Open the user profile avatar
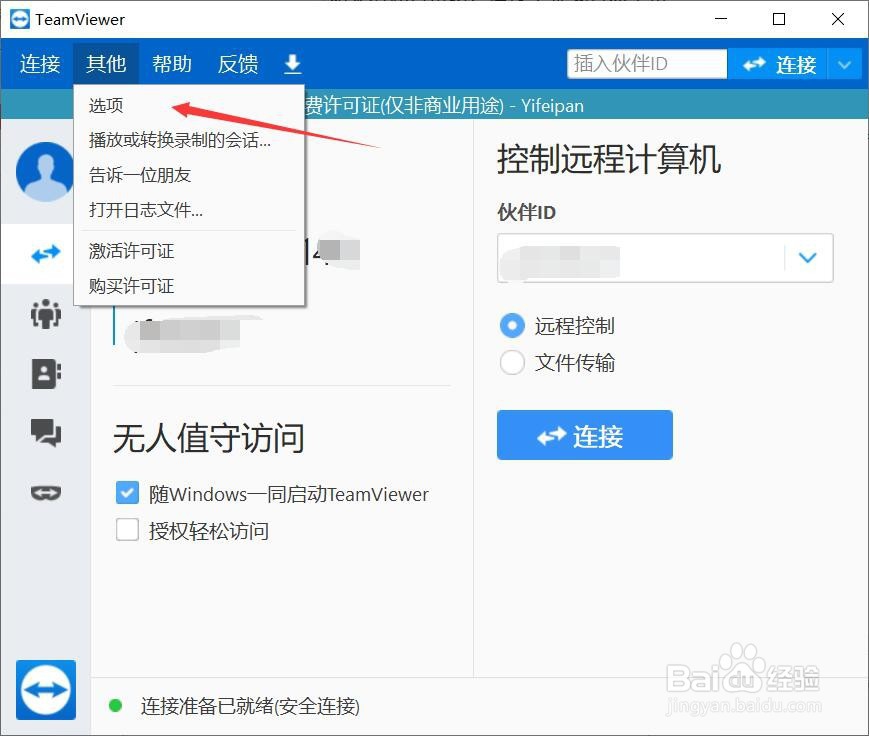This screenshot has height=736, width=869. 45,171
